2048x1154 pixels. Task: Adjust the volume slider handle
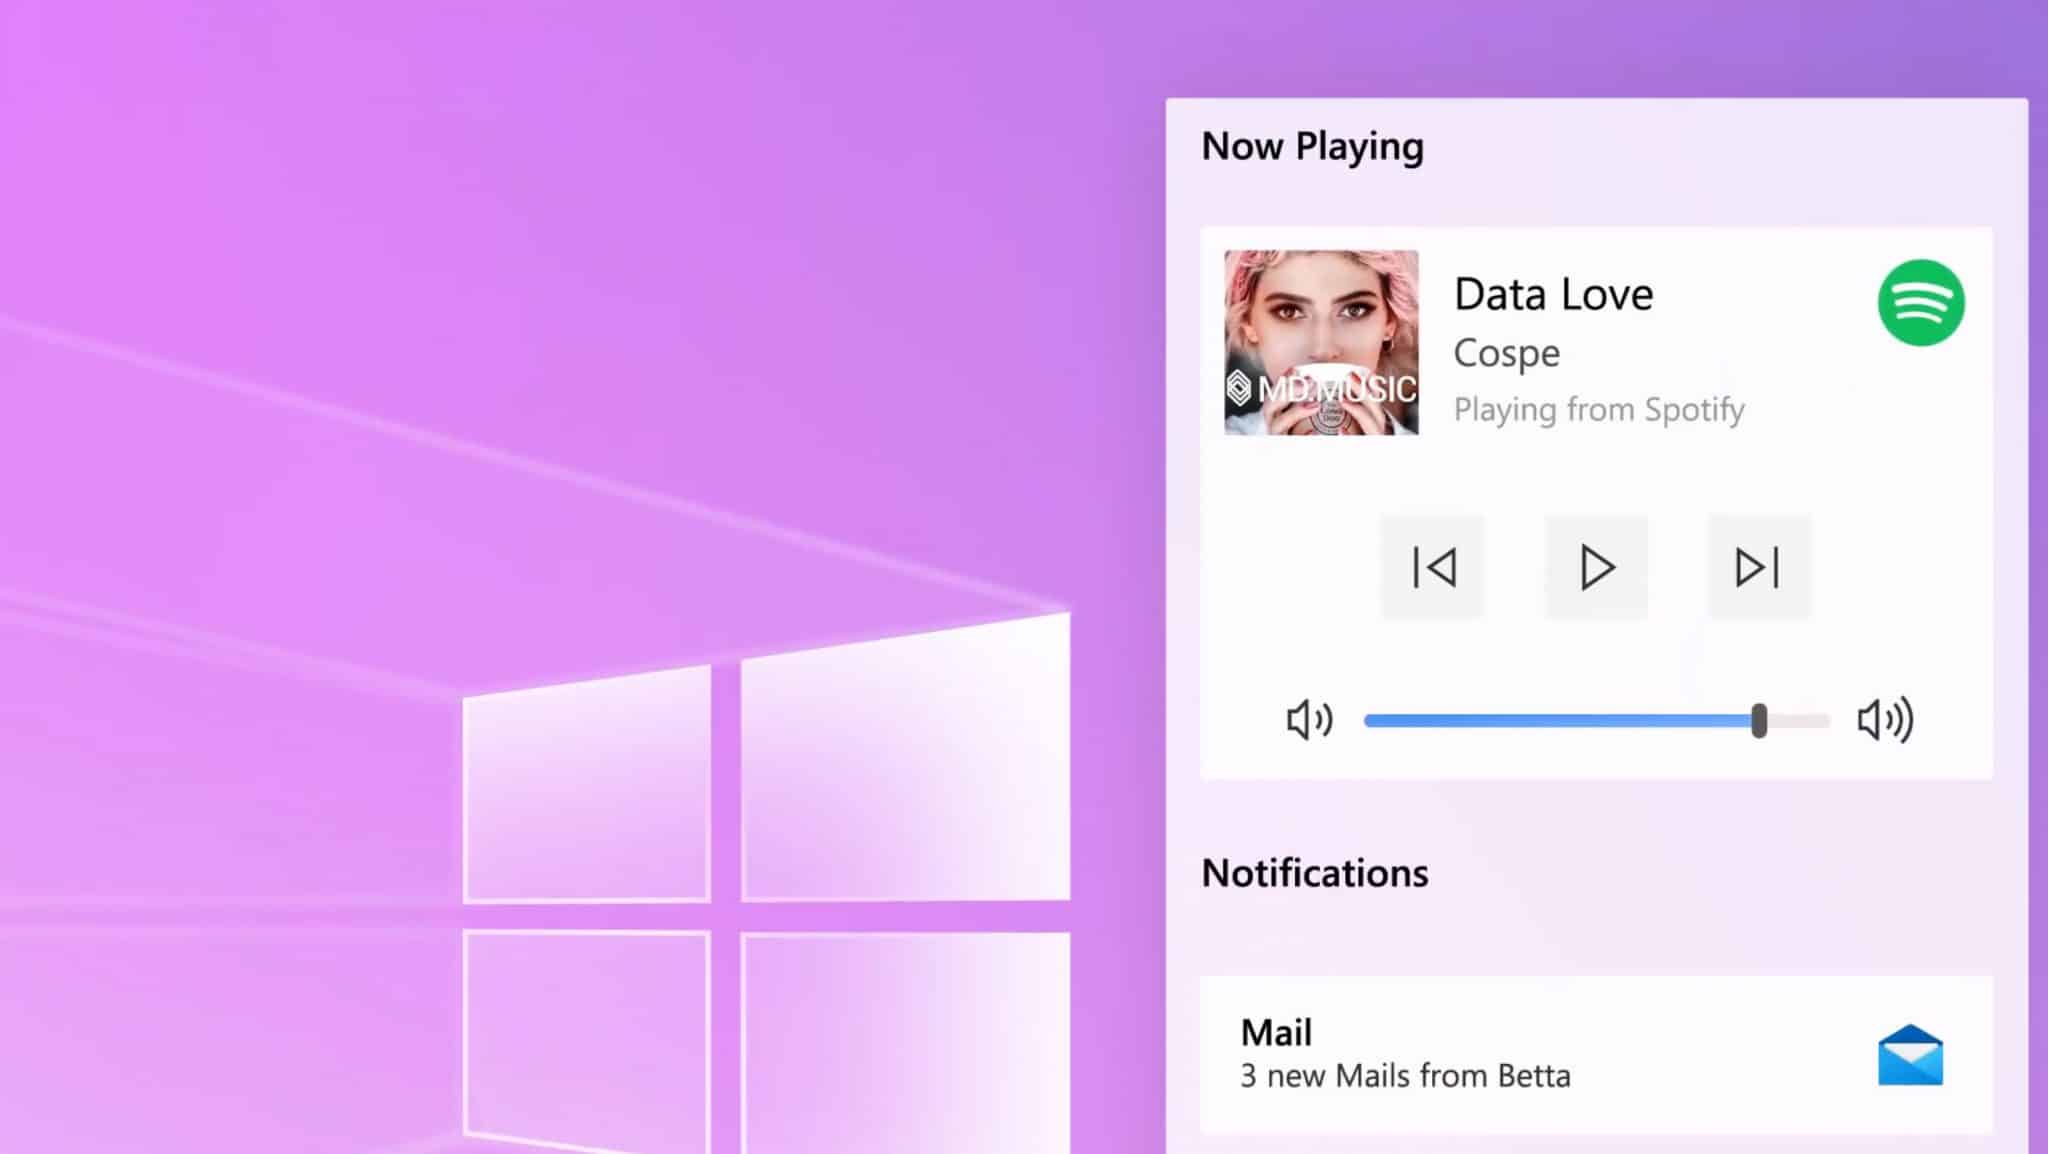[x=1758, y=719]
